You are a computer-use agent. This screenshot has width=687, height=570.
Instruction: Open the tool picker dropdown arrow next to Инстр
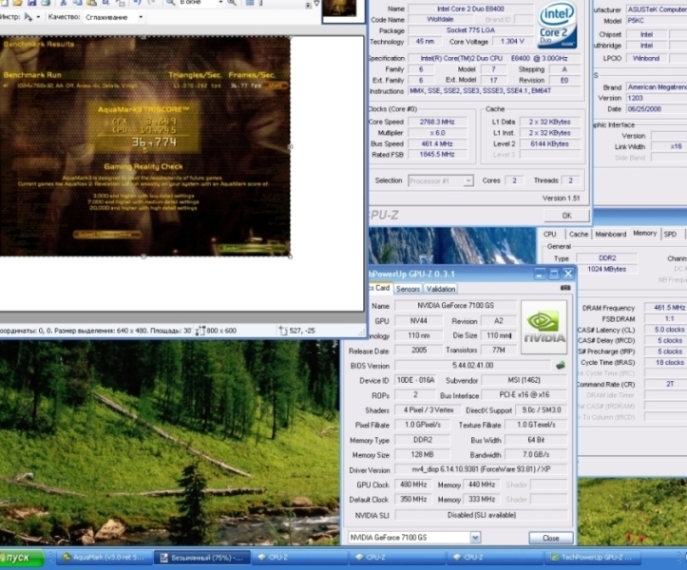coord(39,17)
